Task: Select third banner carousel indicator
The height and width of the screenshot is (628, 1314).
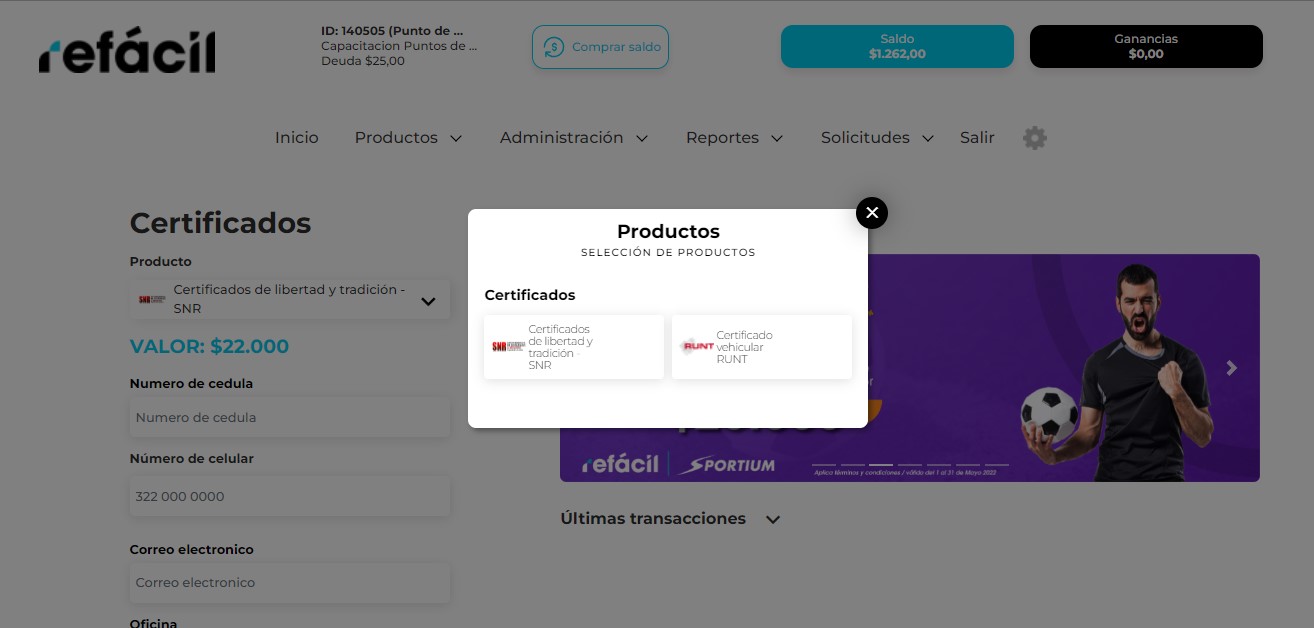Action: coord(881,465)
